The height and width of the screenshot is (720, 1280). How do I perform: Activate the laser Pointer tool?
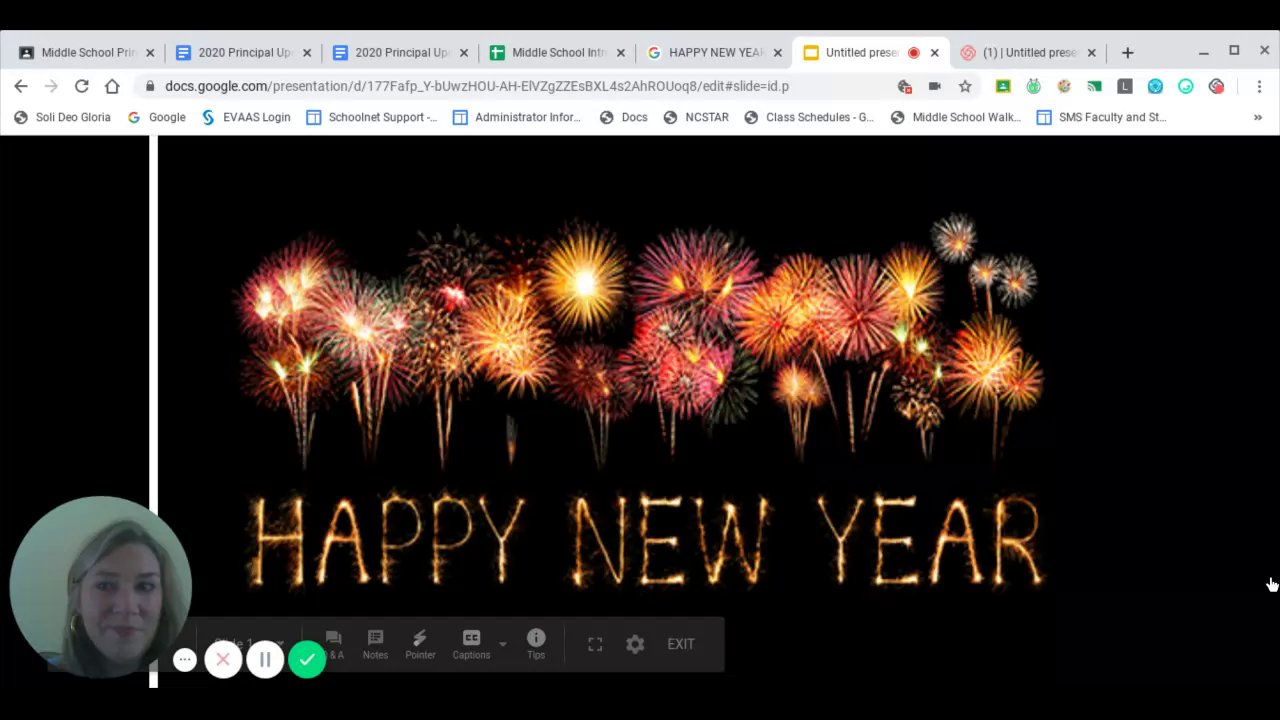point(420,644)
